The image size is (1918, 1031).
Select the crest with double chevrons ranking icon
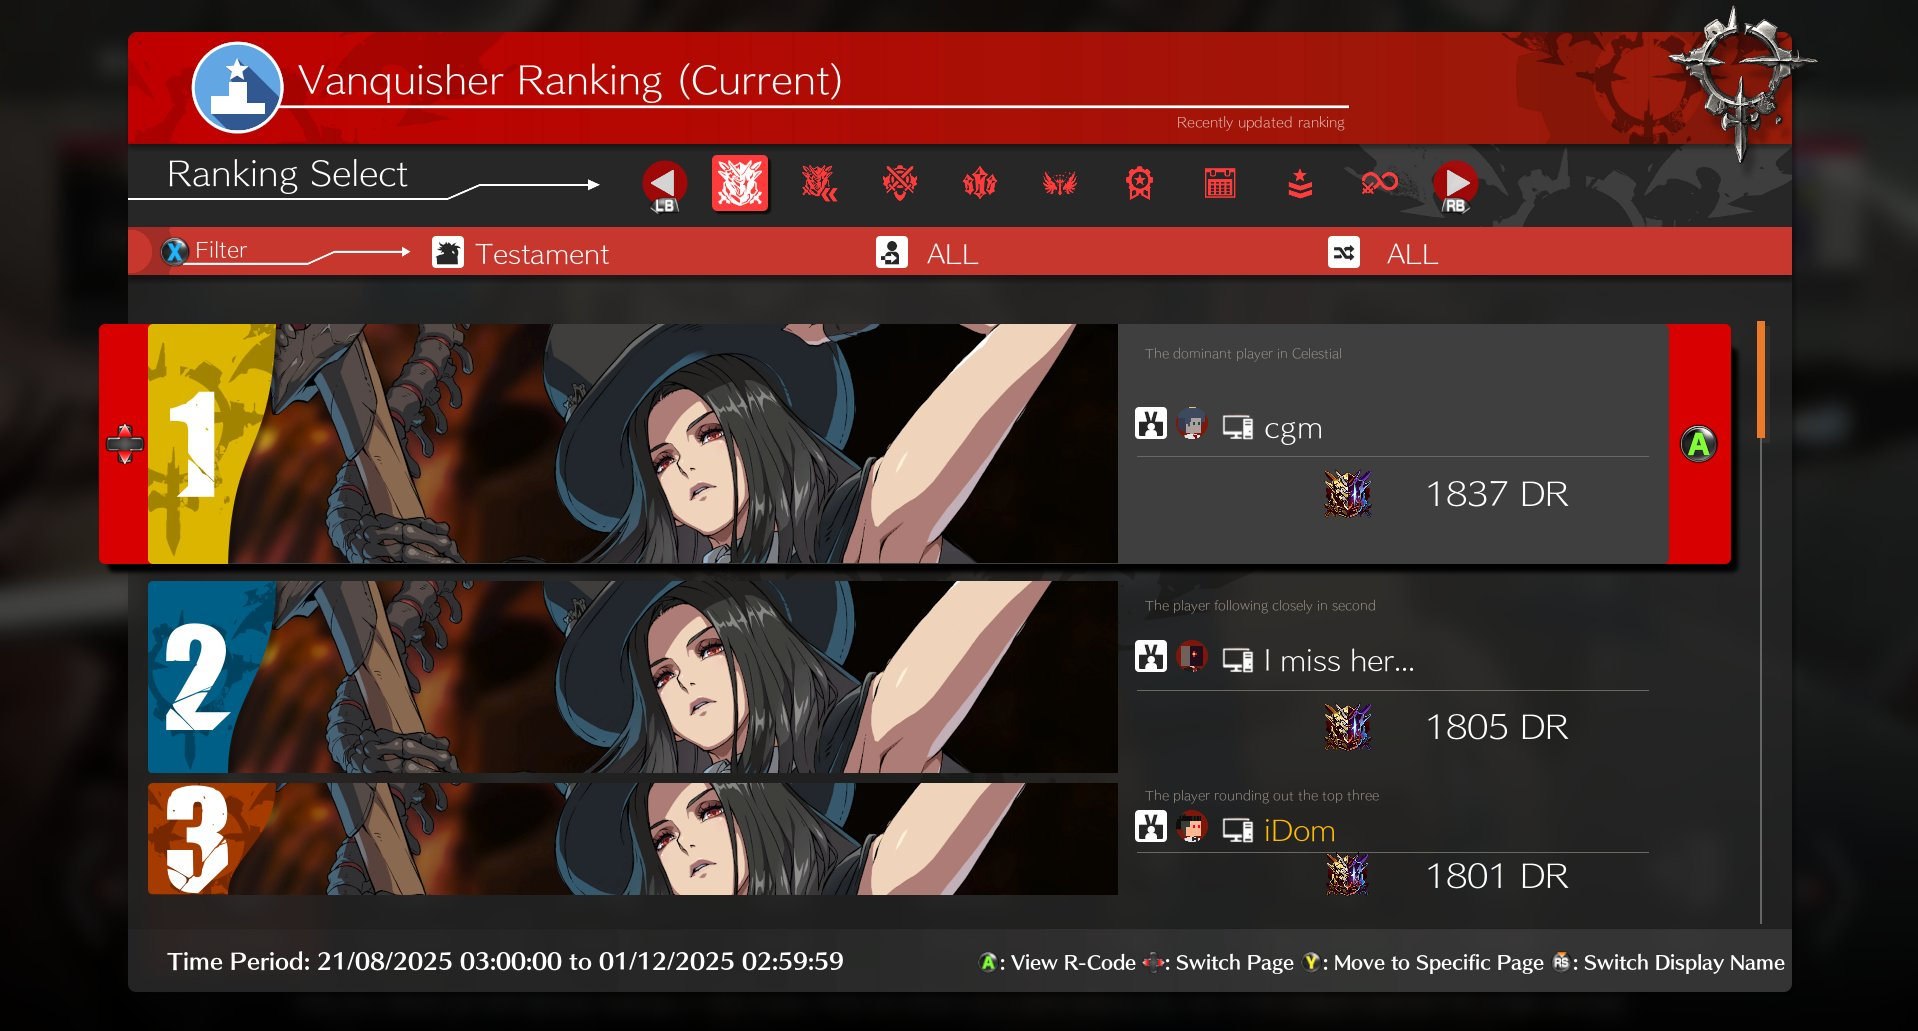point(820,183)
